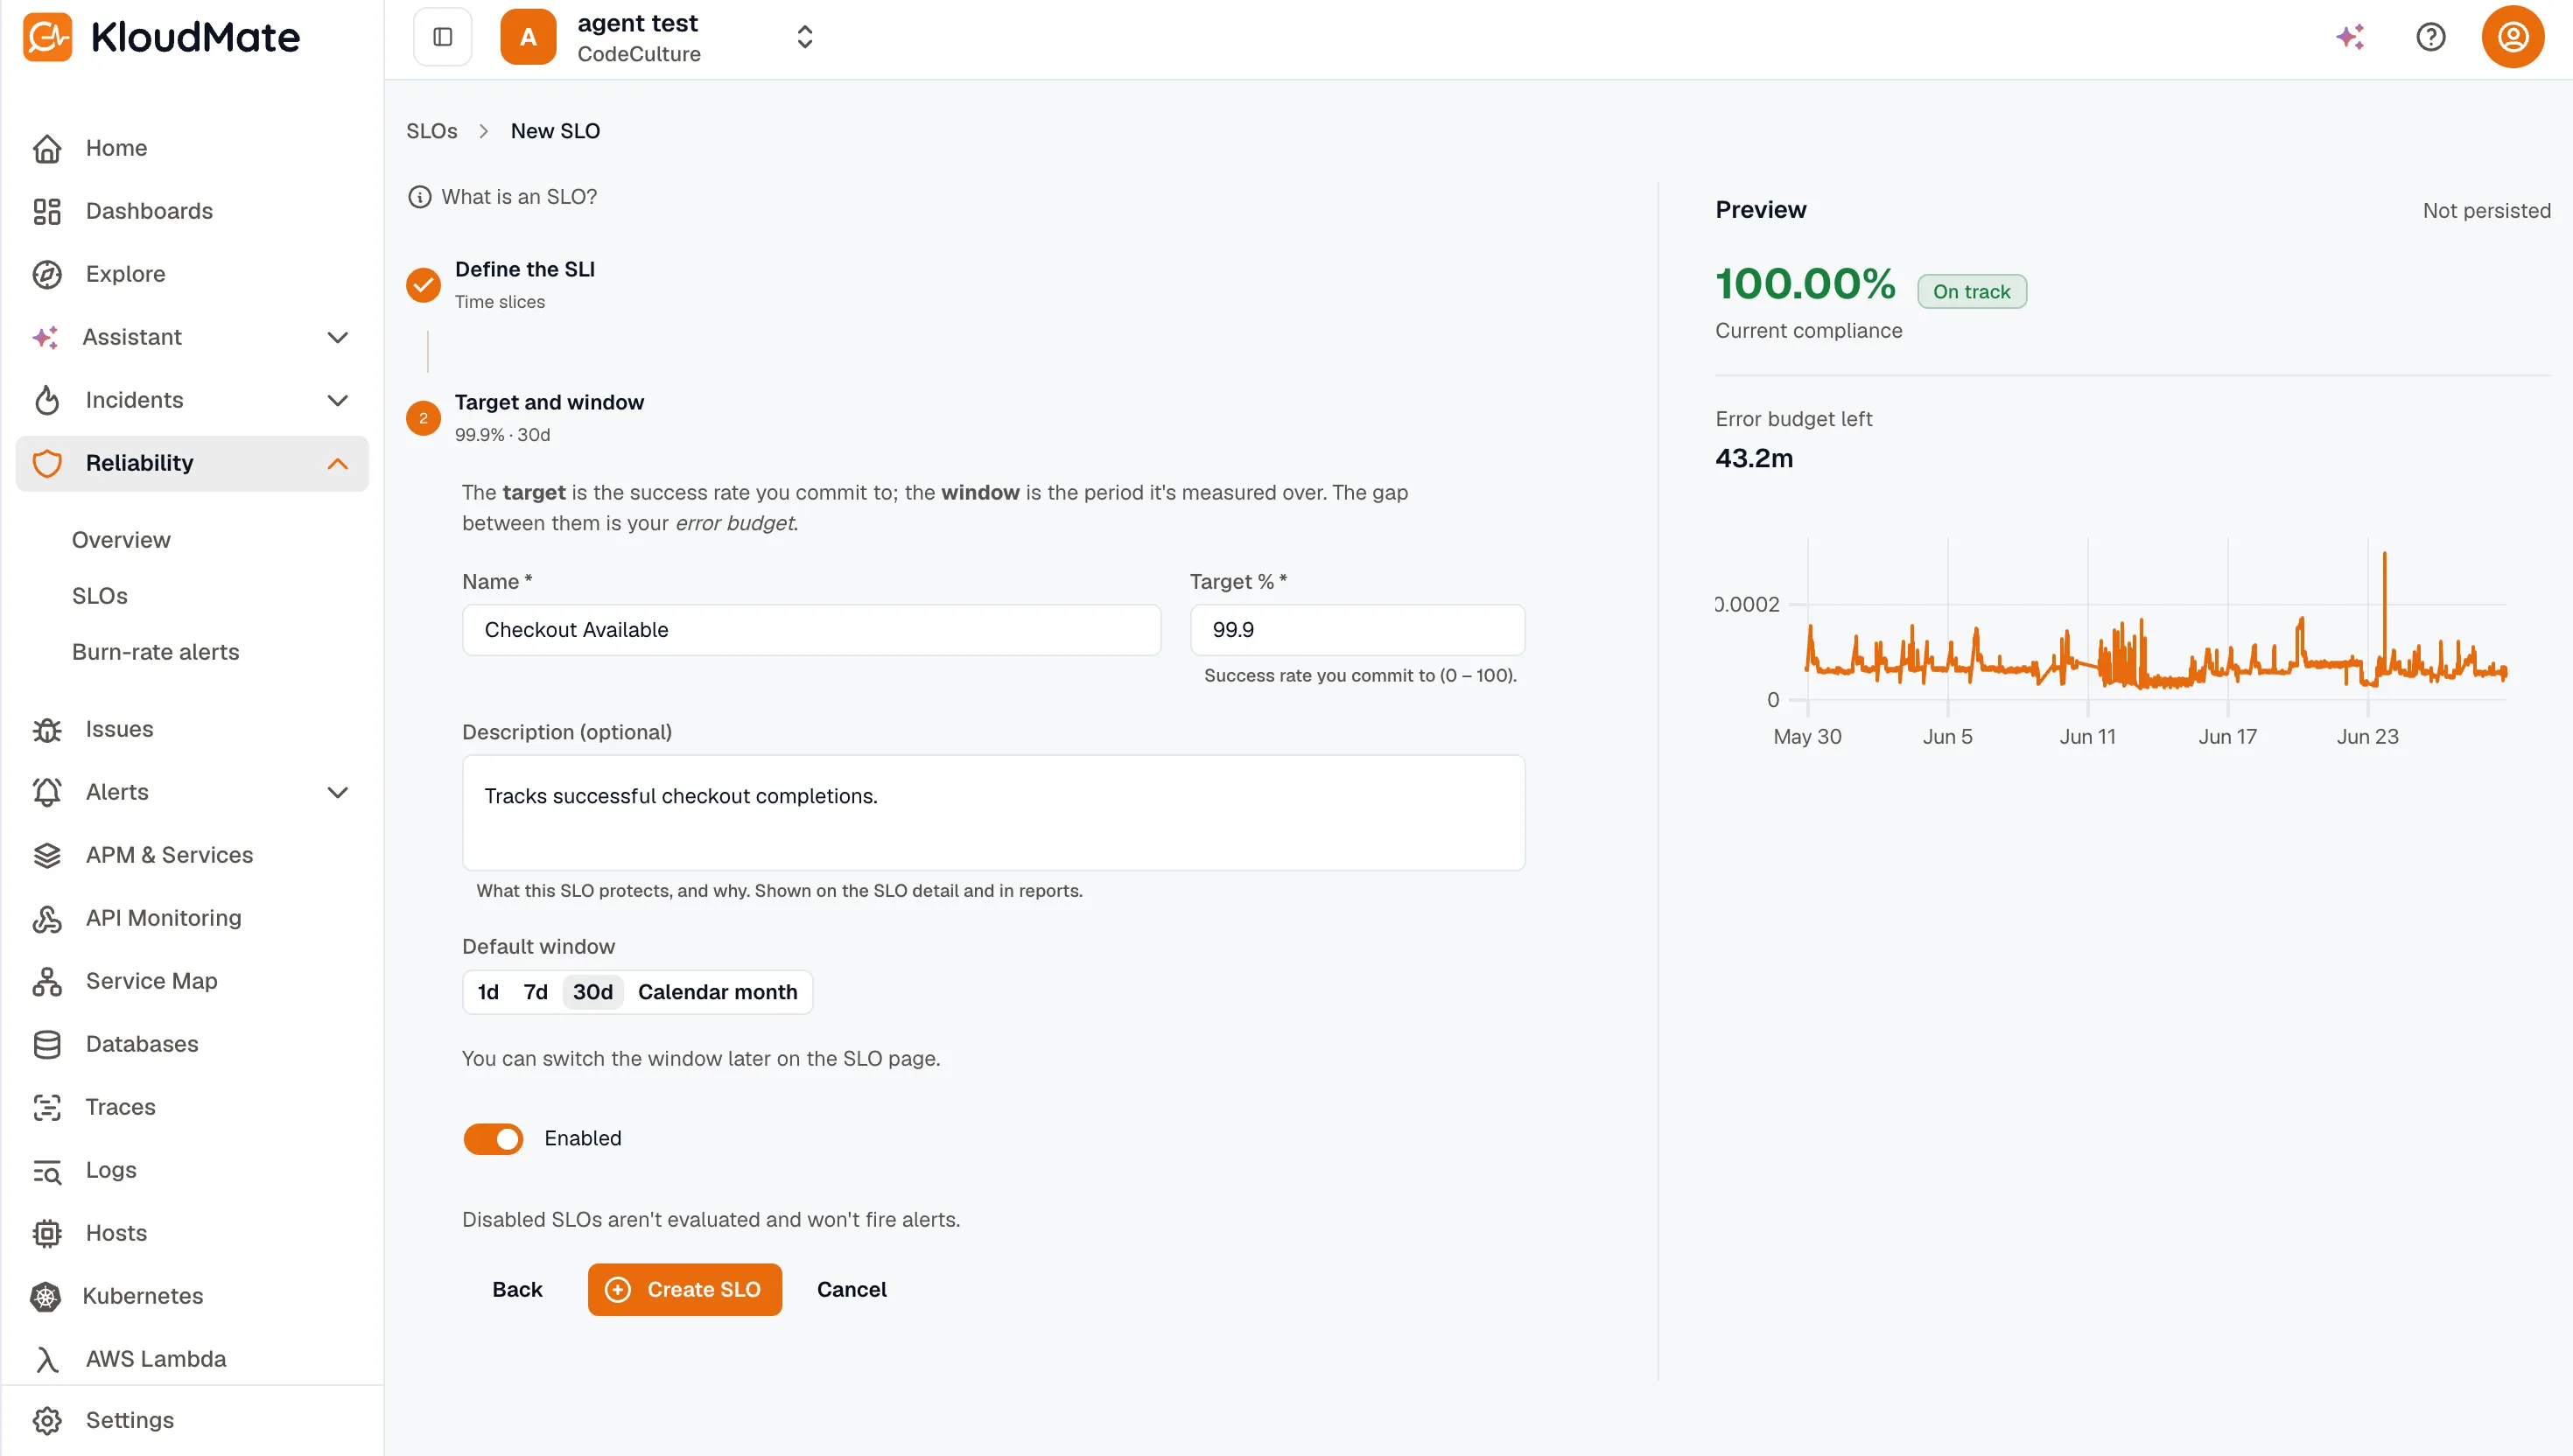Open the help question mark icon
This screenshot has width=2573, height=1456.
(x=2430, y=37)
